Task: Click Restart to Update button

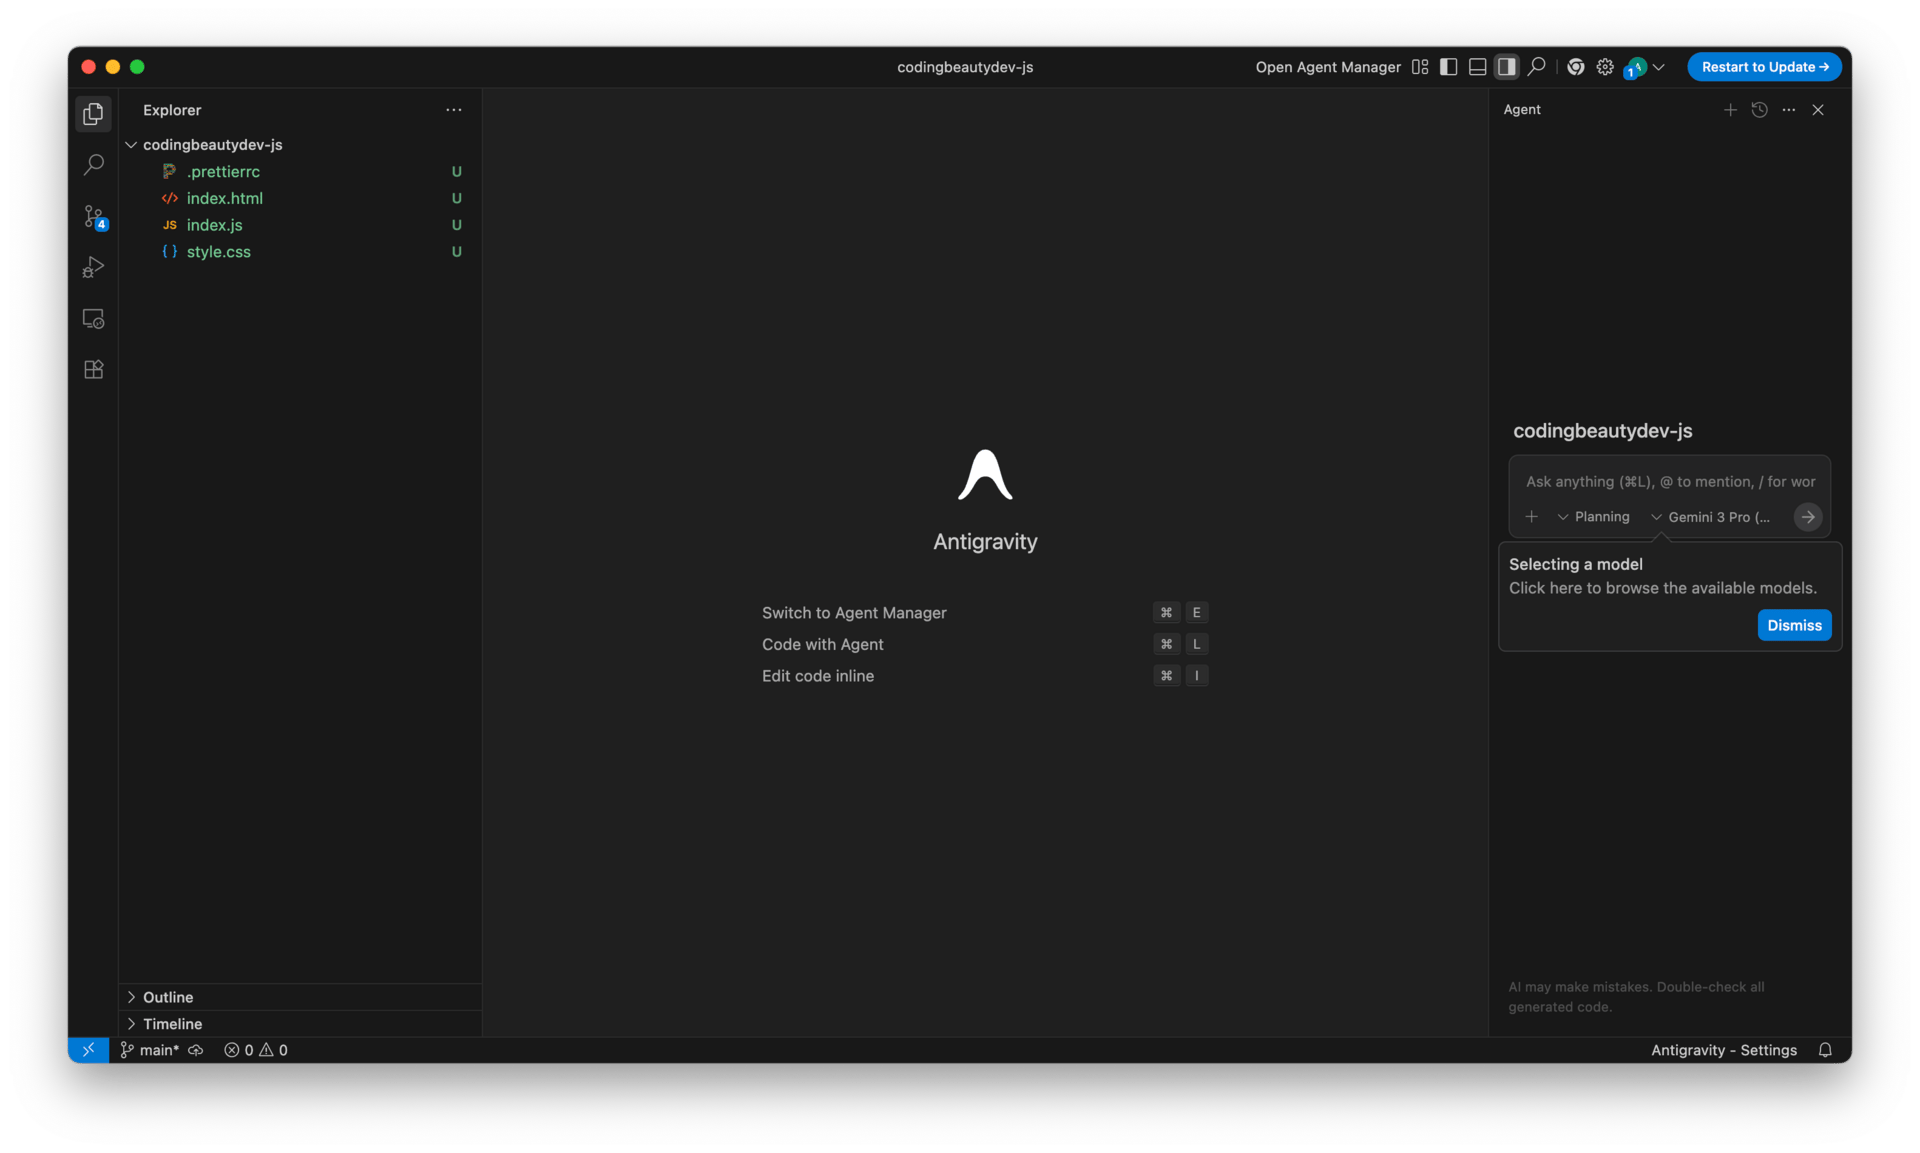Action: pyautogui.click(x=1764, y=67)
